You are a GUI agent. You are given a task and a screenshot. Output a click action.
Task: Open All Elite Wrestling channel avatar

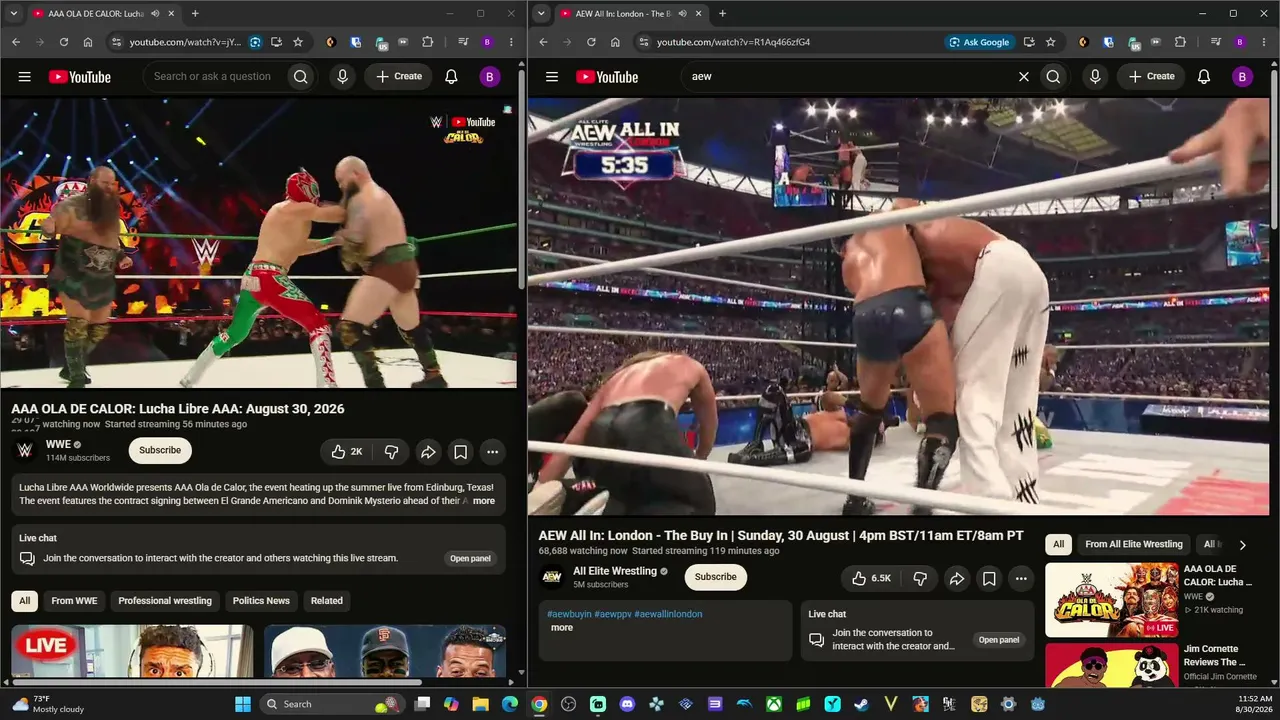[552, 577]
